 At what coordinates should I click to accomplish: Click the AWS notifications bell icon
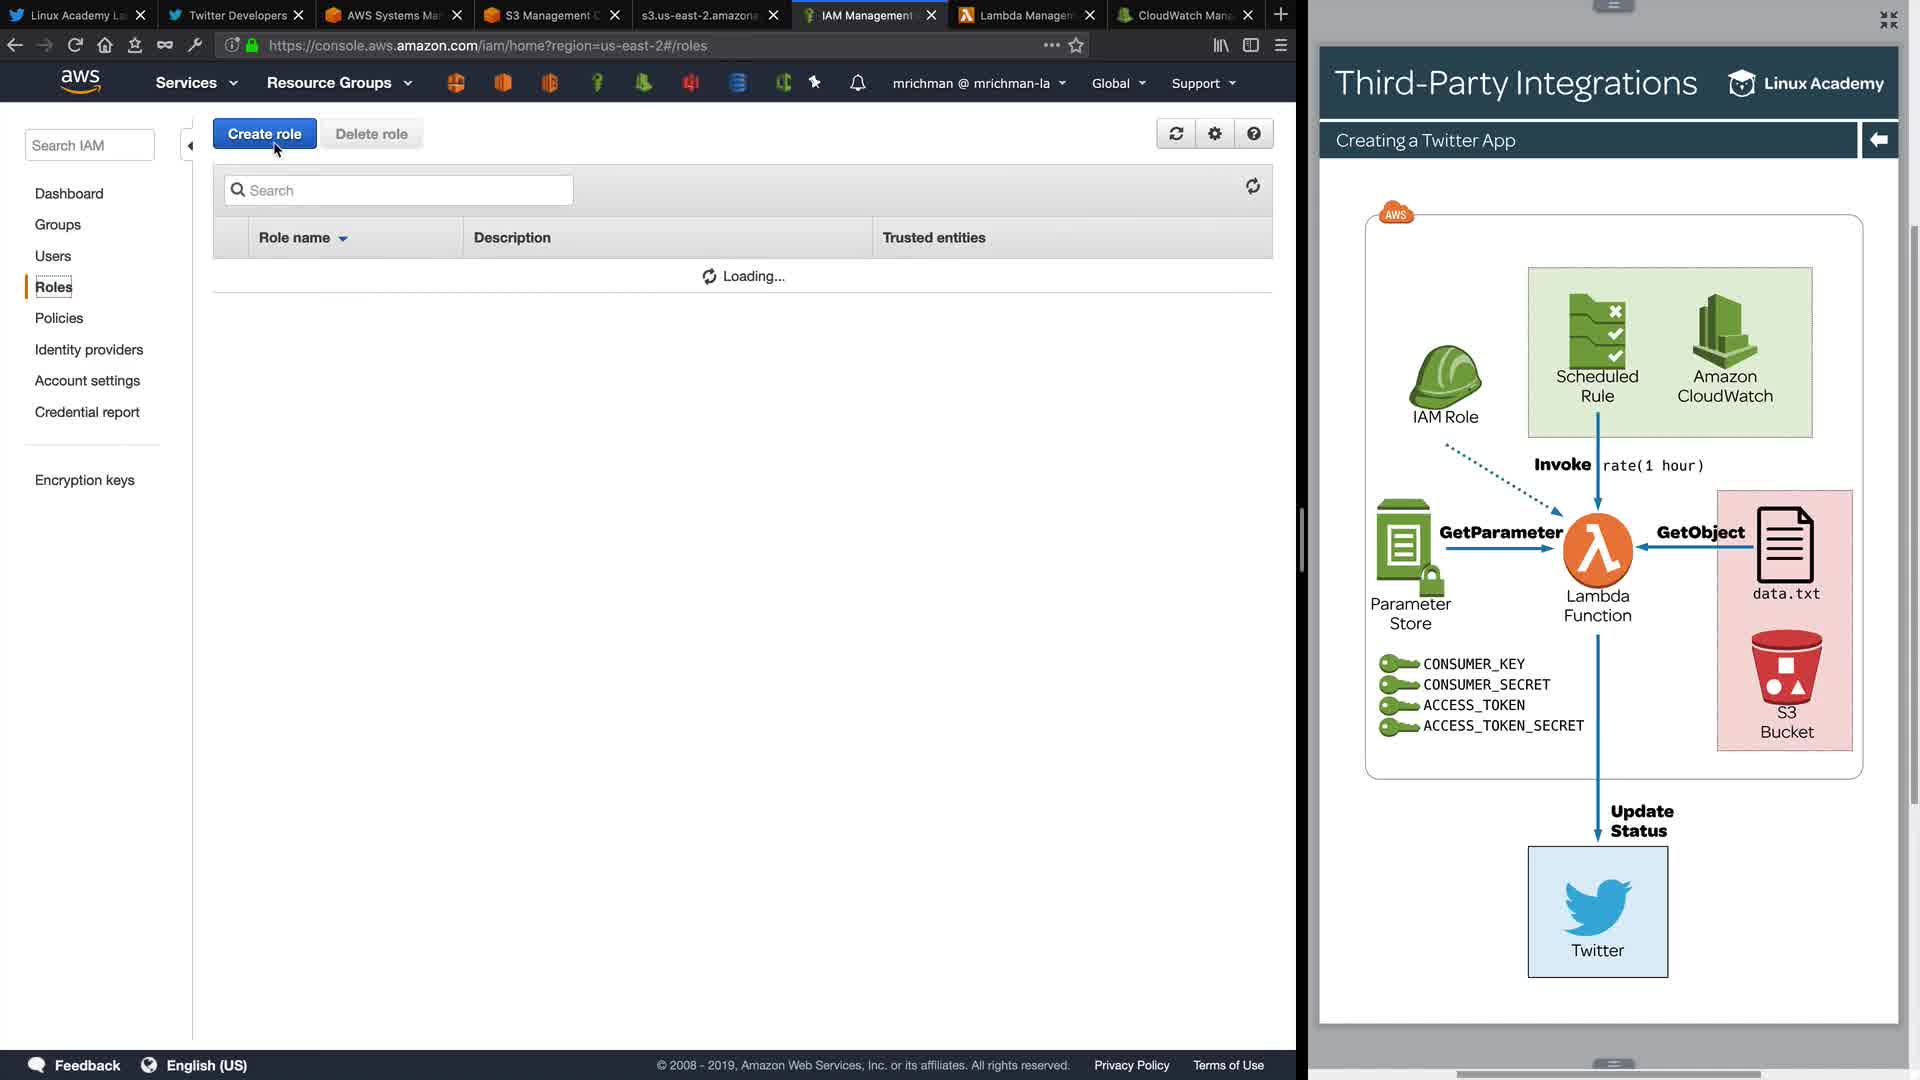click(857, 83)
